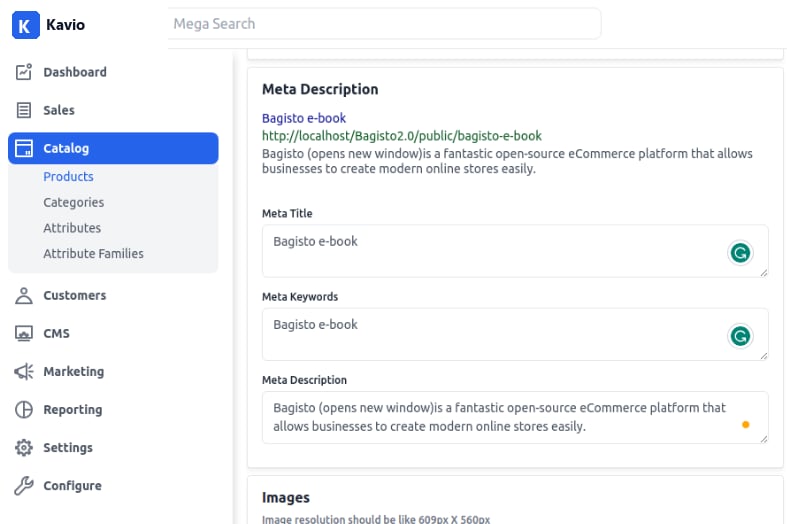Click the Bagisto e-book preview title
The height and width of the screenshot is (524, 787).
pyautogui.click(x=304, y=118)
